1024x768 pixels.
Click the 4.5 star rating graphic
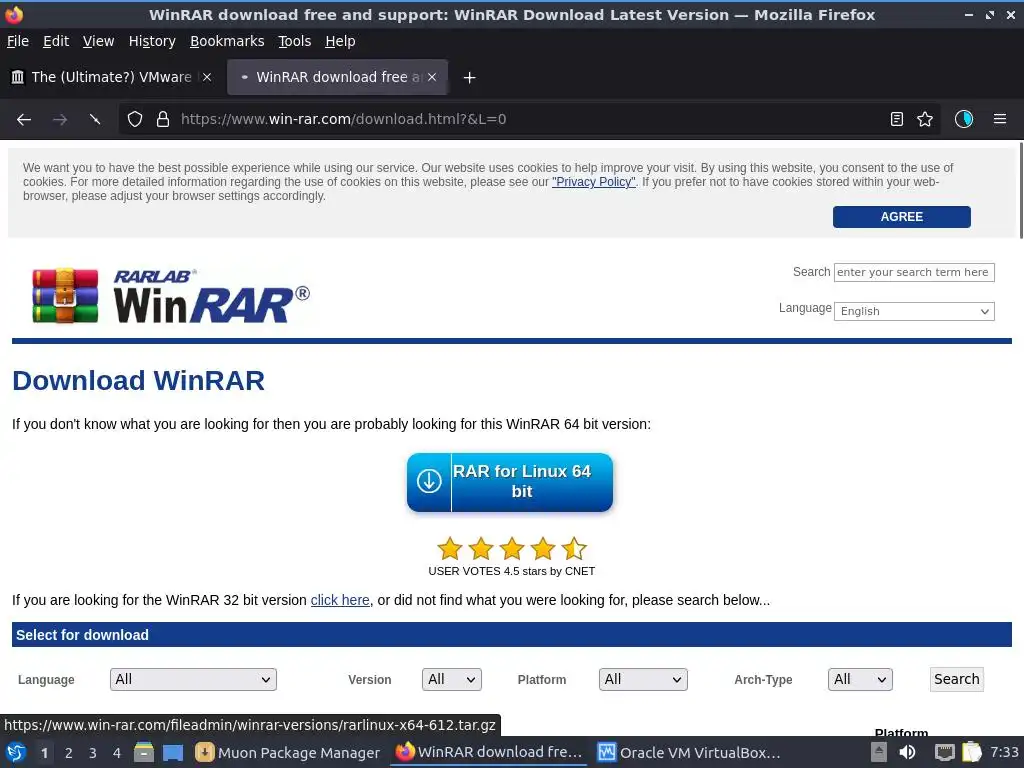[511, 549]
